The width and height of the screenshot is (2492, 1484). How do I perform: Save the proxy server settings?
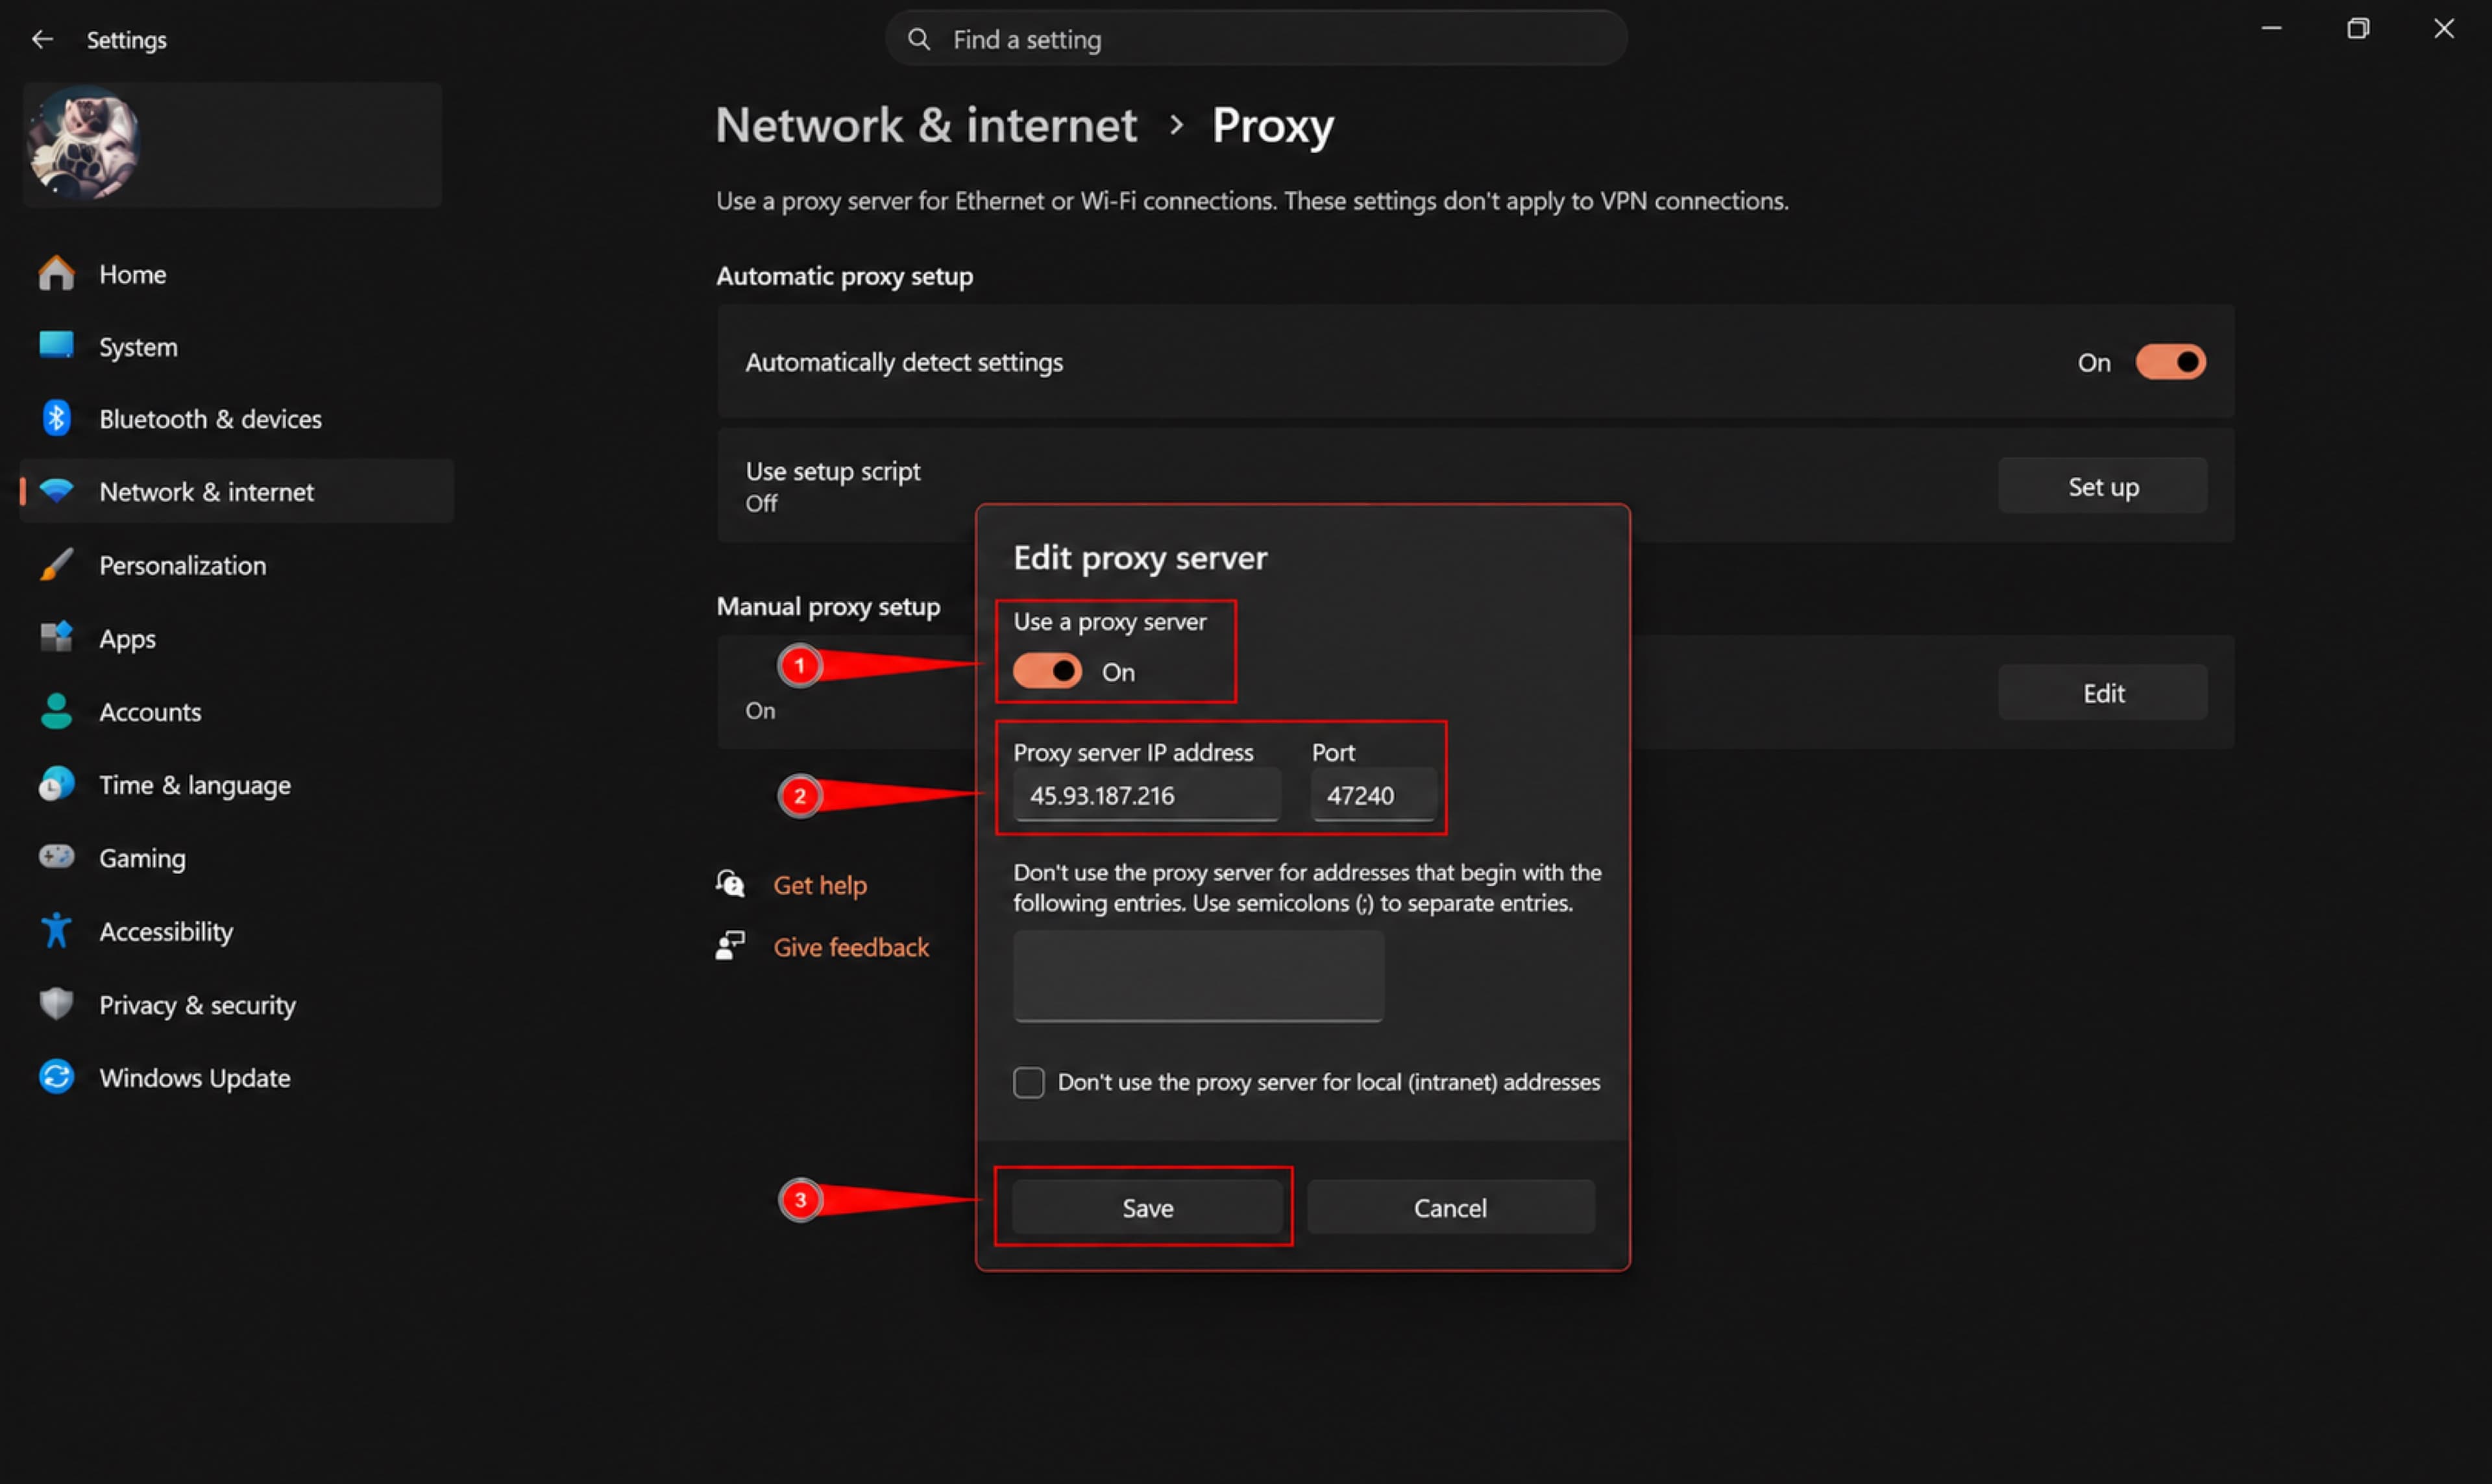click(x=1147, y=1207)
